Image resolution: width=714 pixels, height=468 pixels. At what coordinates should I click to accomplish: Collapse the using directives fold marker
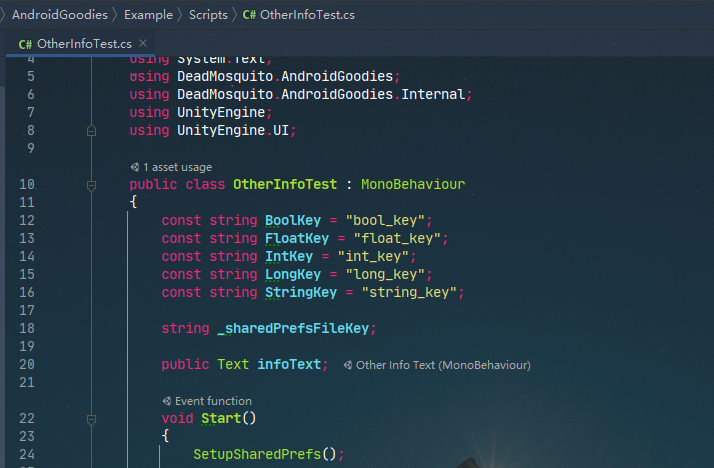click(91, 130)
